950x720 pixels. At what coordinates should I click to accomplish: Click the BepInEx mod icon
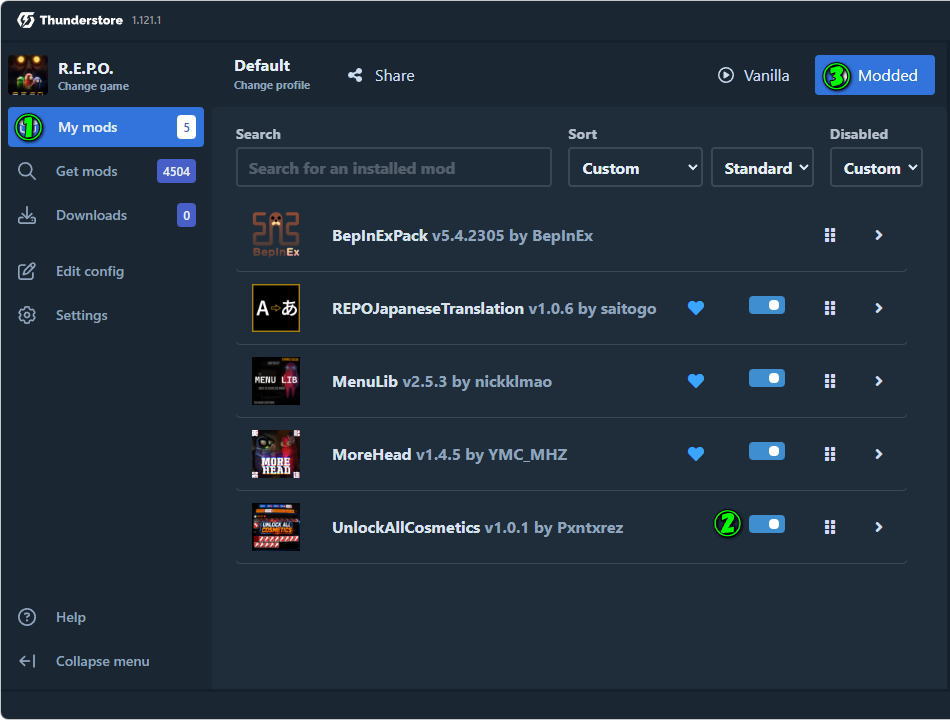pos(276,235)
